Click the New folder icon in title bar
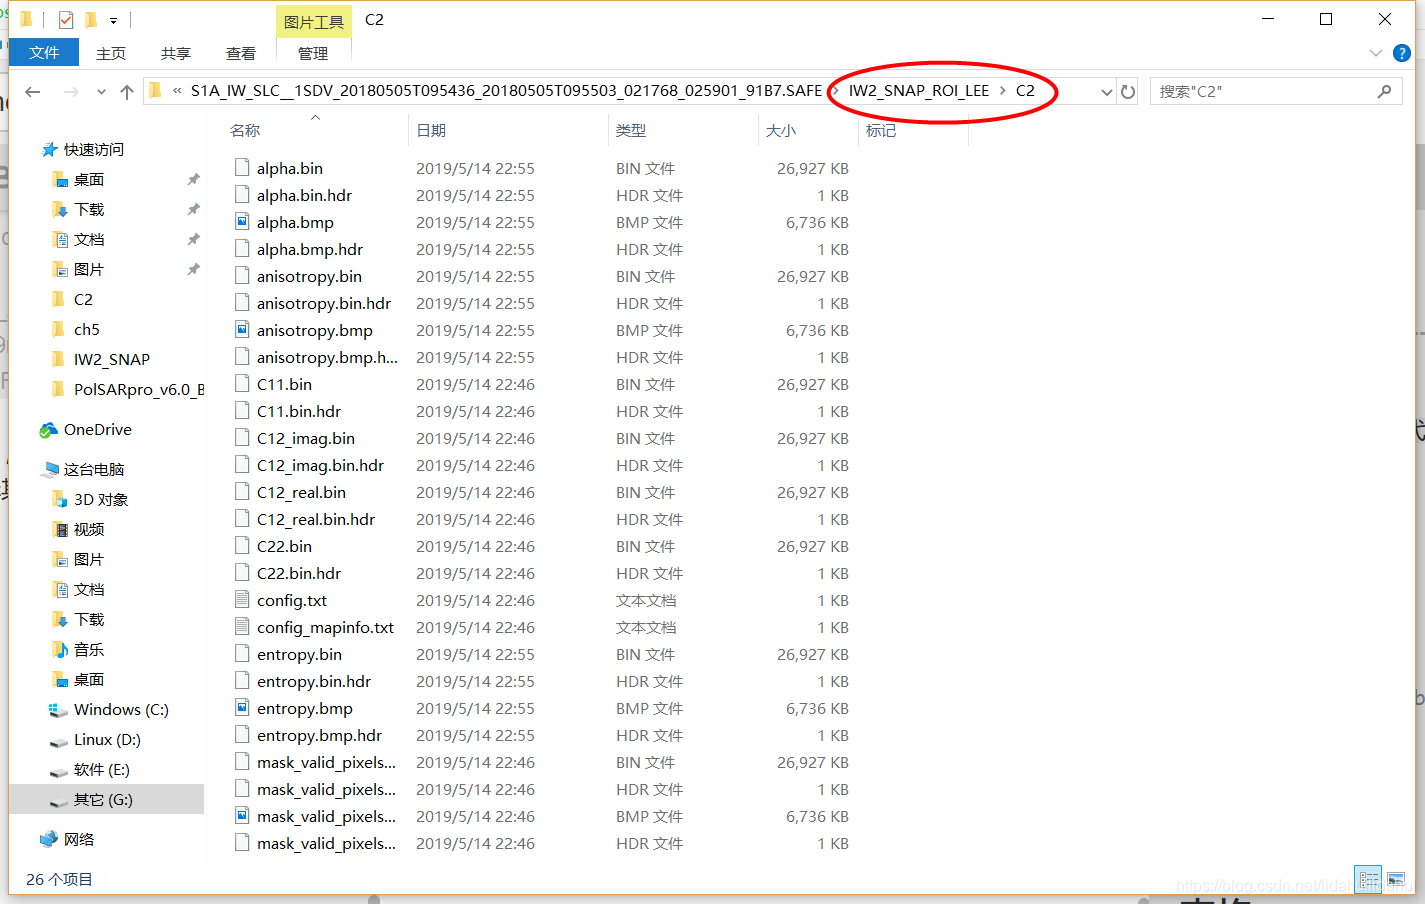The image size is (1425, 904). [x=91, y=20]
